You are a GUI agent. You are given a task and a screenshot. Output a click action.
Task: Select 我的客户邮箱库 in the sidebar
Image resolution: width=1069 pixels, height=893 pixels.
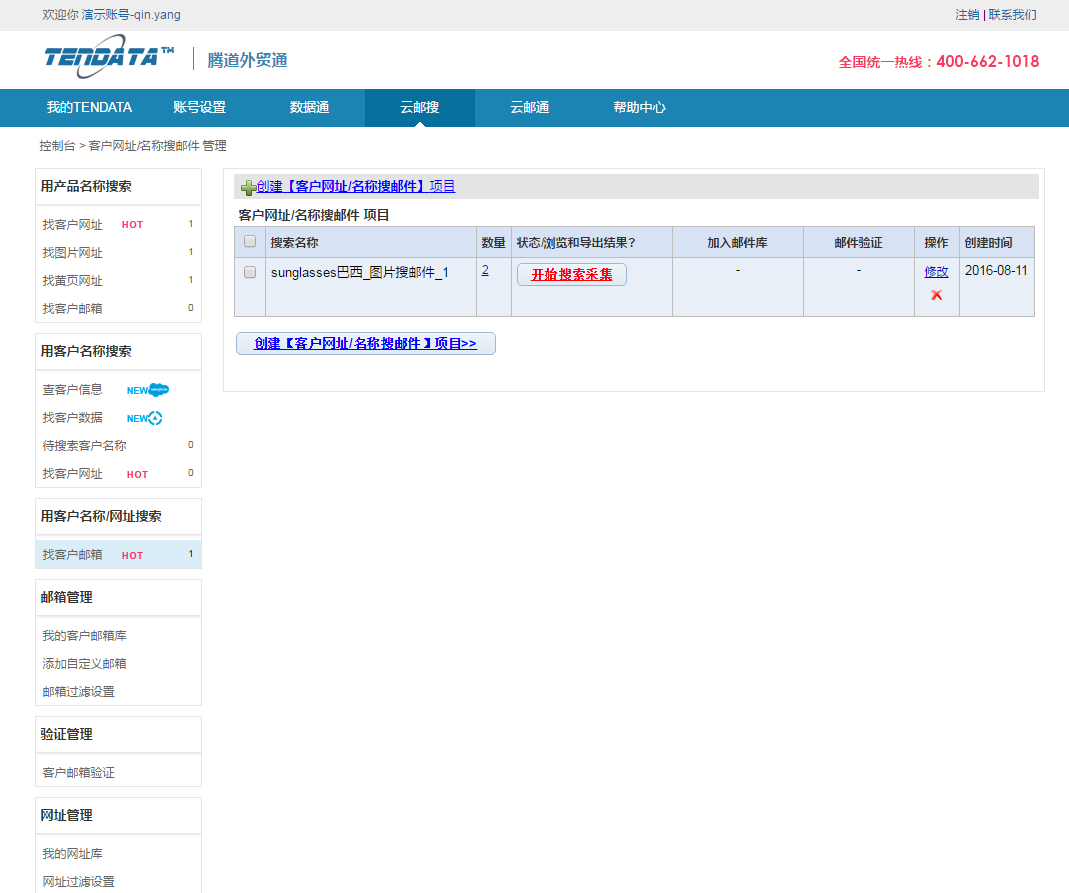pyautogui.click(x=84, y=636)
